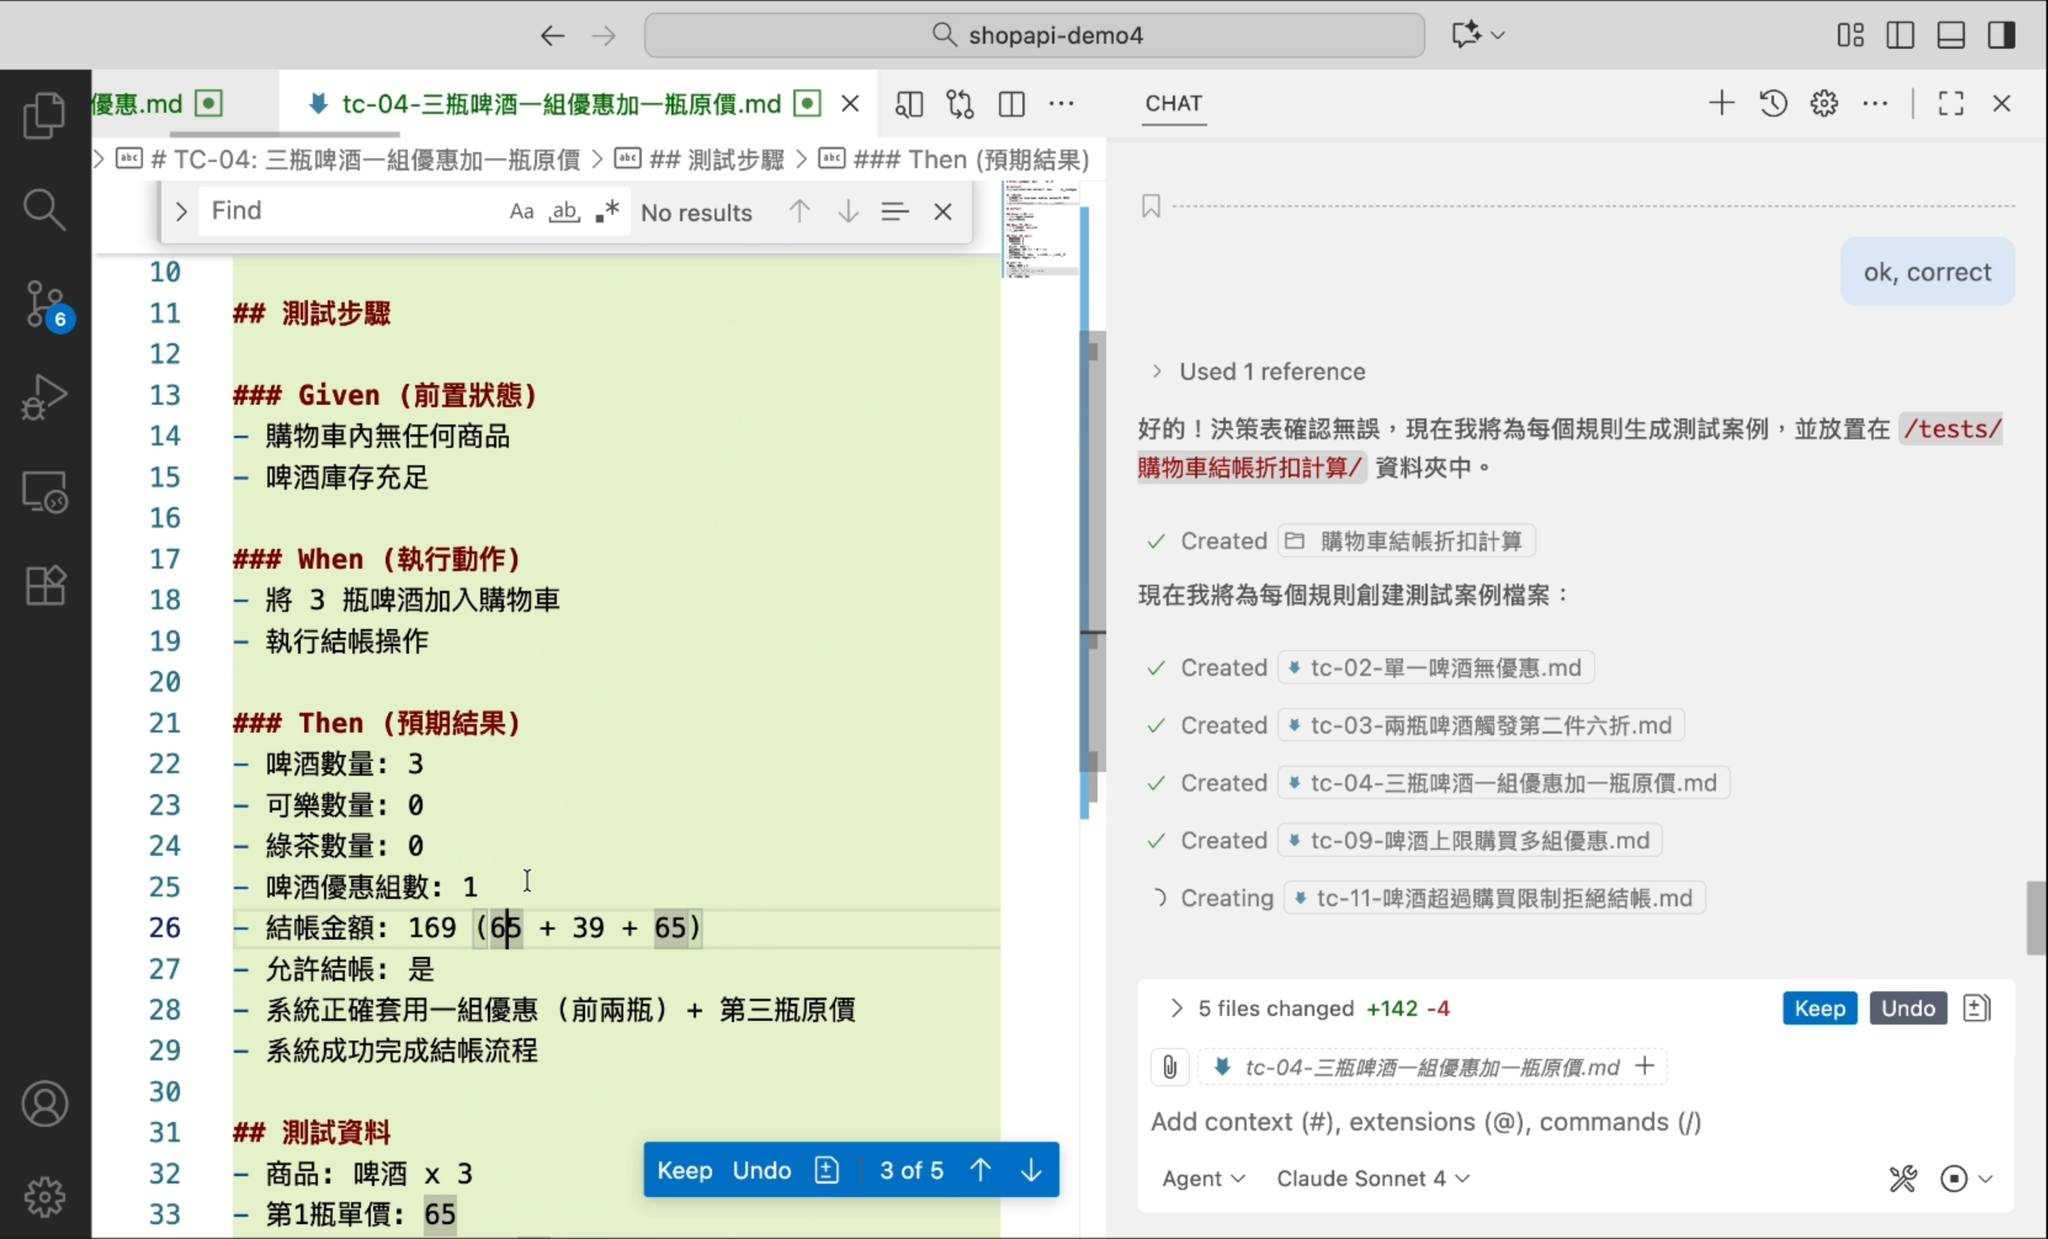Open the Remote Explorer sidebar icon
Screen dimensions: 2048x1239
point(45,492)
